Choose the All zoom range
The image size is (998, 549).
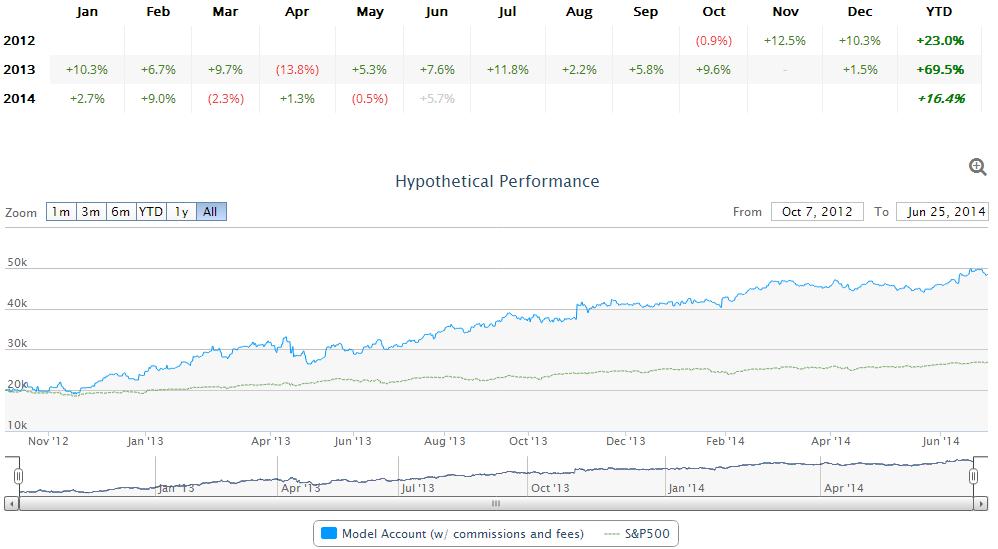pos(211,212)
